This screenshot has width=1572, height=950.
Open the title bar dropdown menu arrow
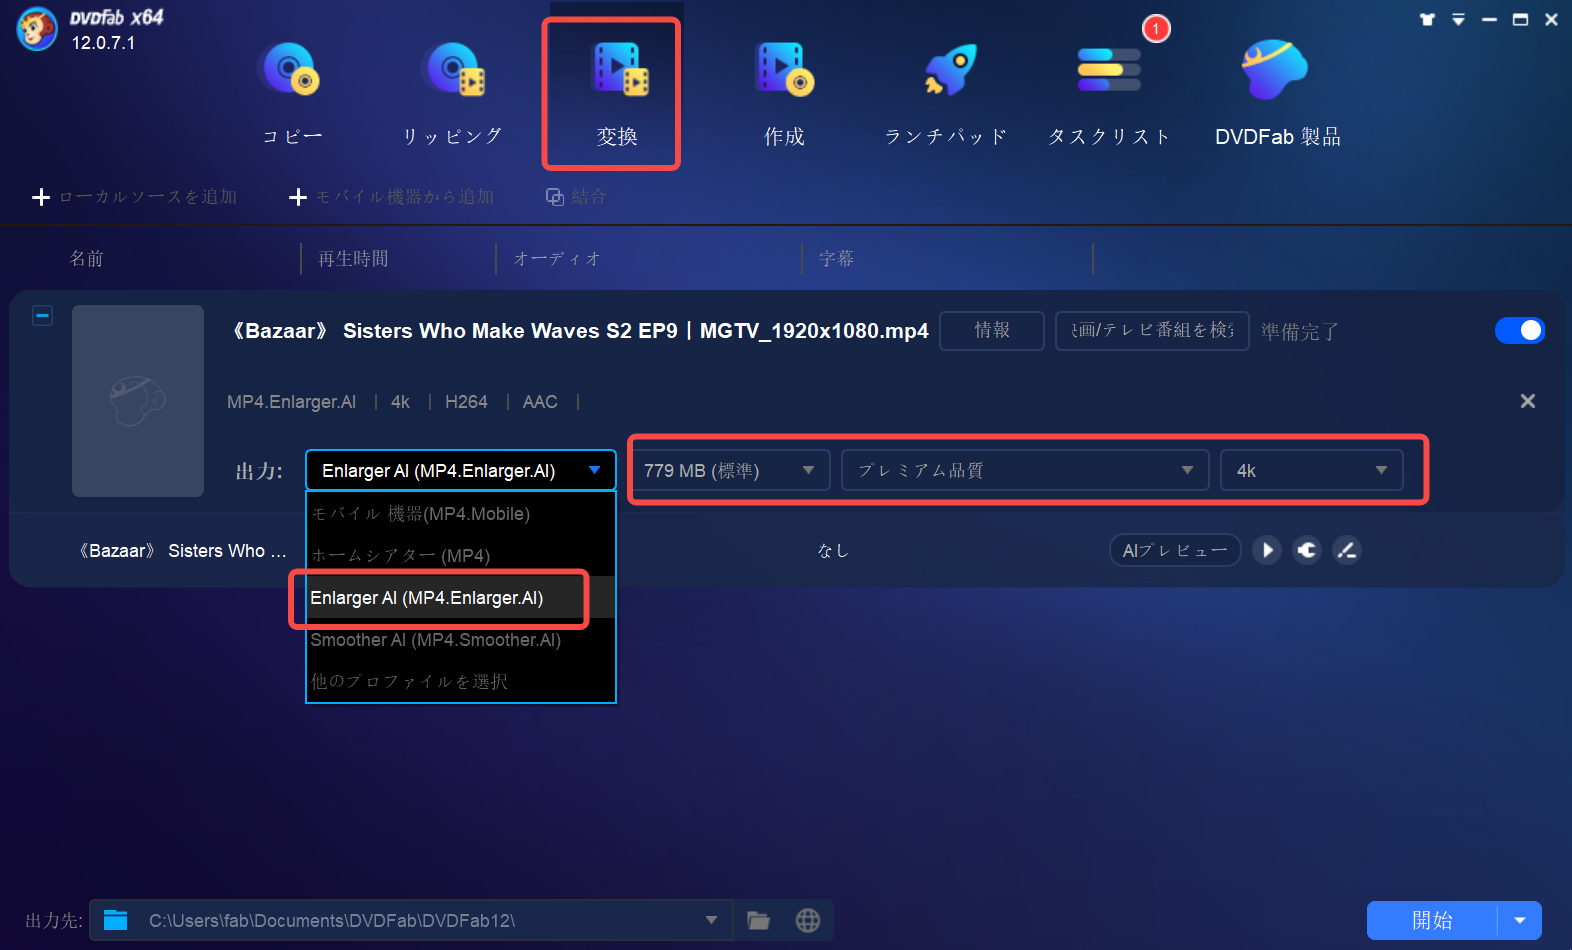pyautogui.click(x=1458, y=19)
